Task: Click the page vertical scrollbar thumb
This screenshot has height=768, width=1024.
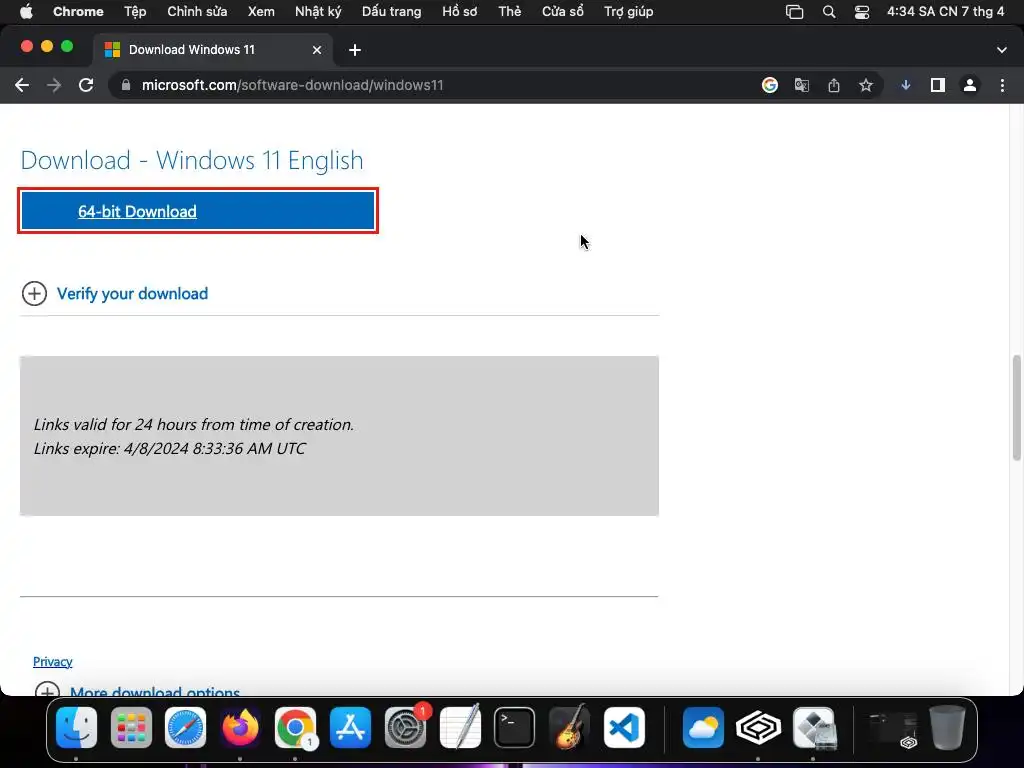Action: click(x=1016, y=408)
